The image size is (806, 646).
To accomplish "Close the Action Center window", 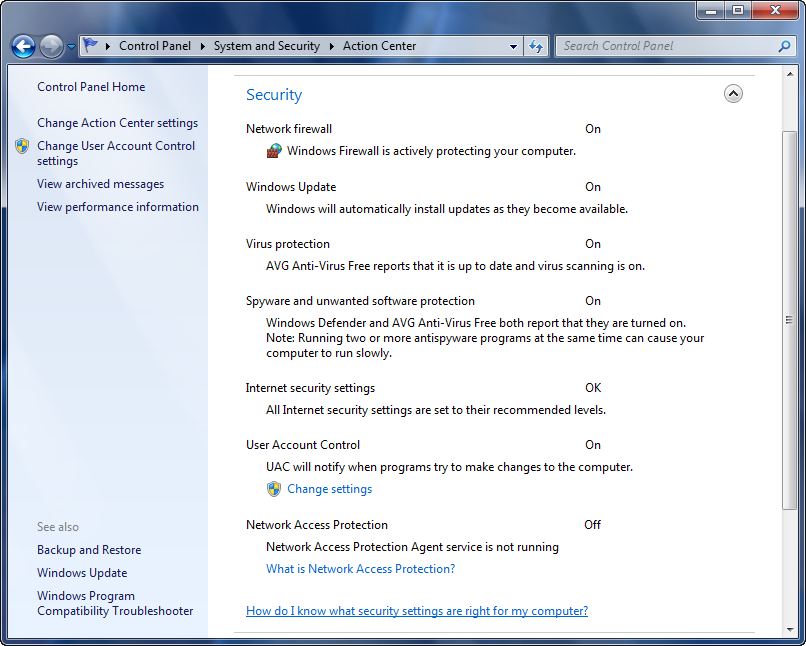I will (x=775, y=10).
